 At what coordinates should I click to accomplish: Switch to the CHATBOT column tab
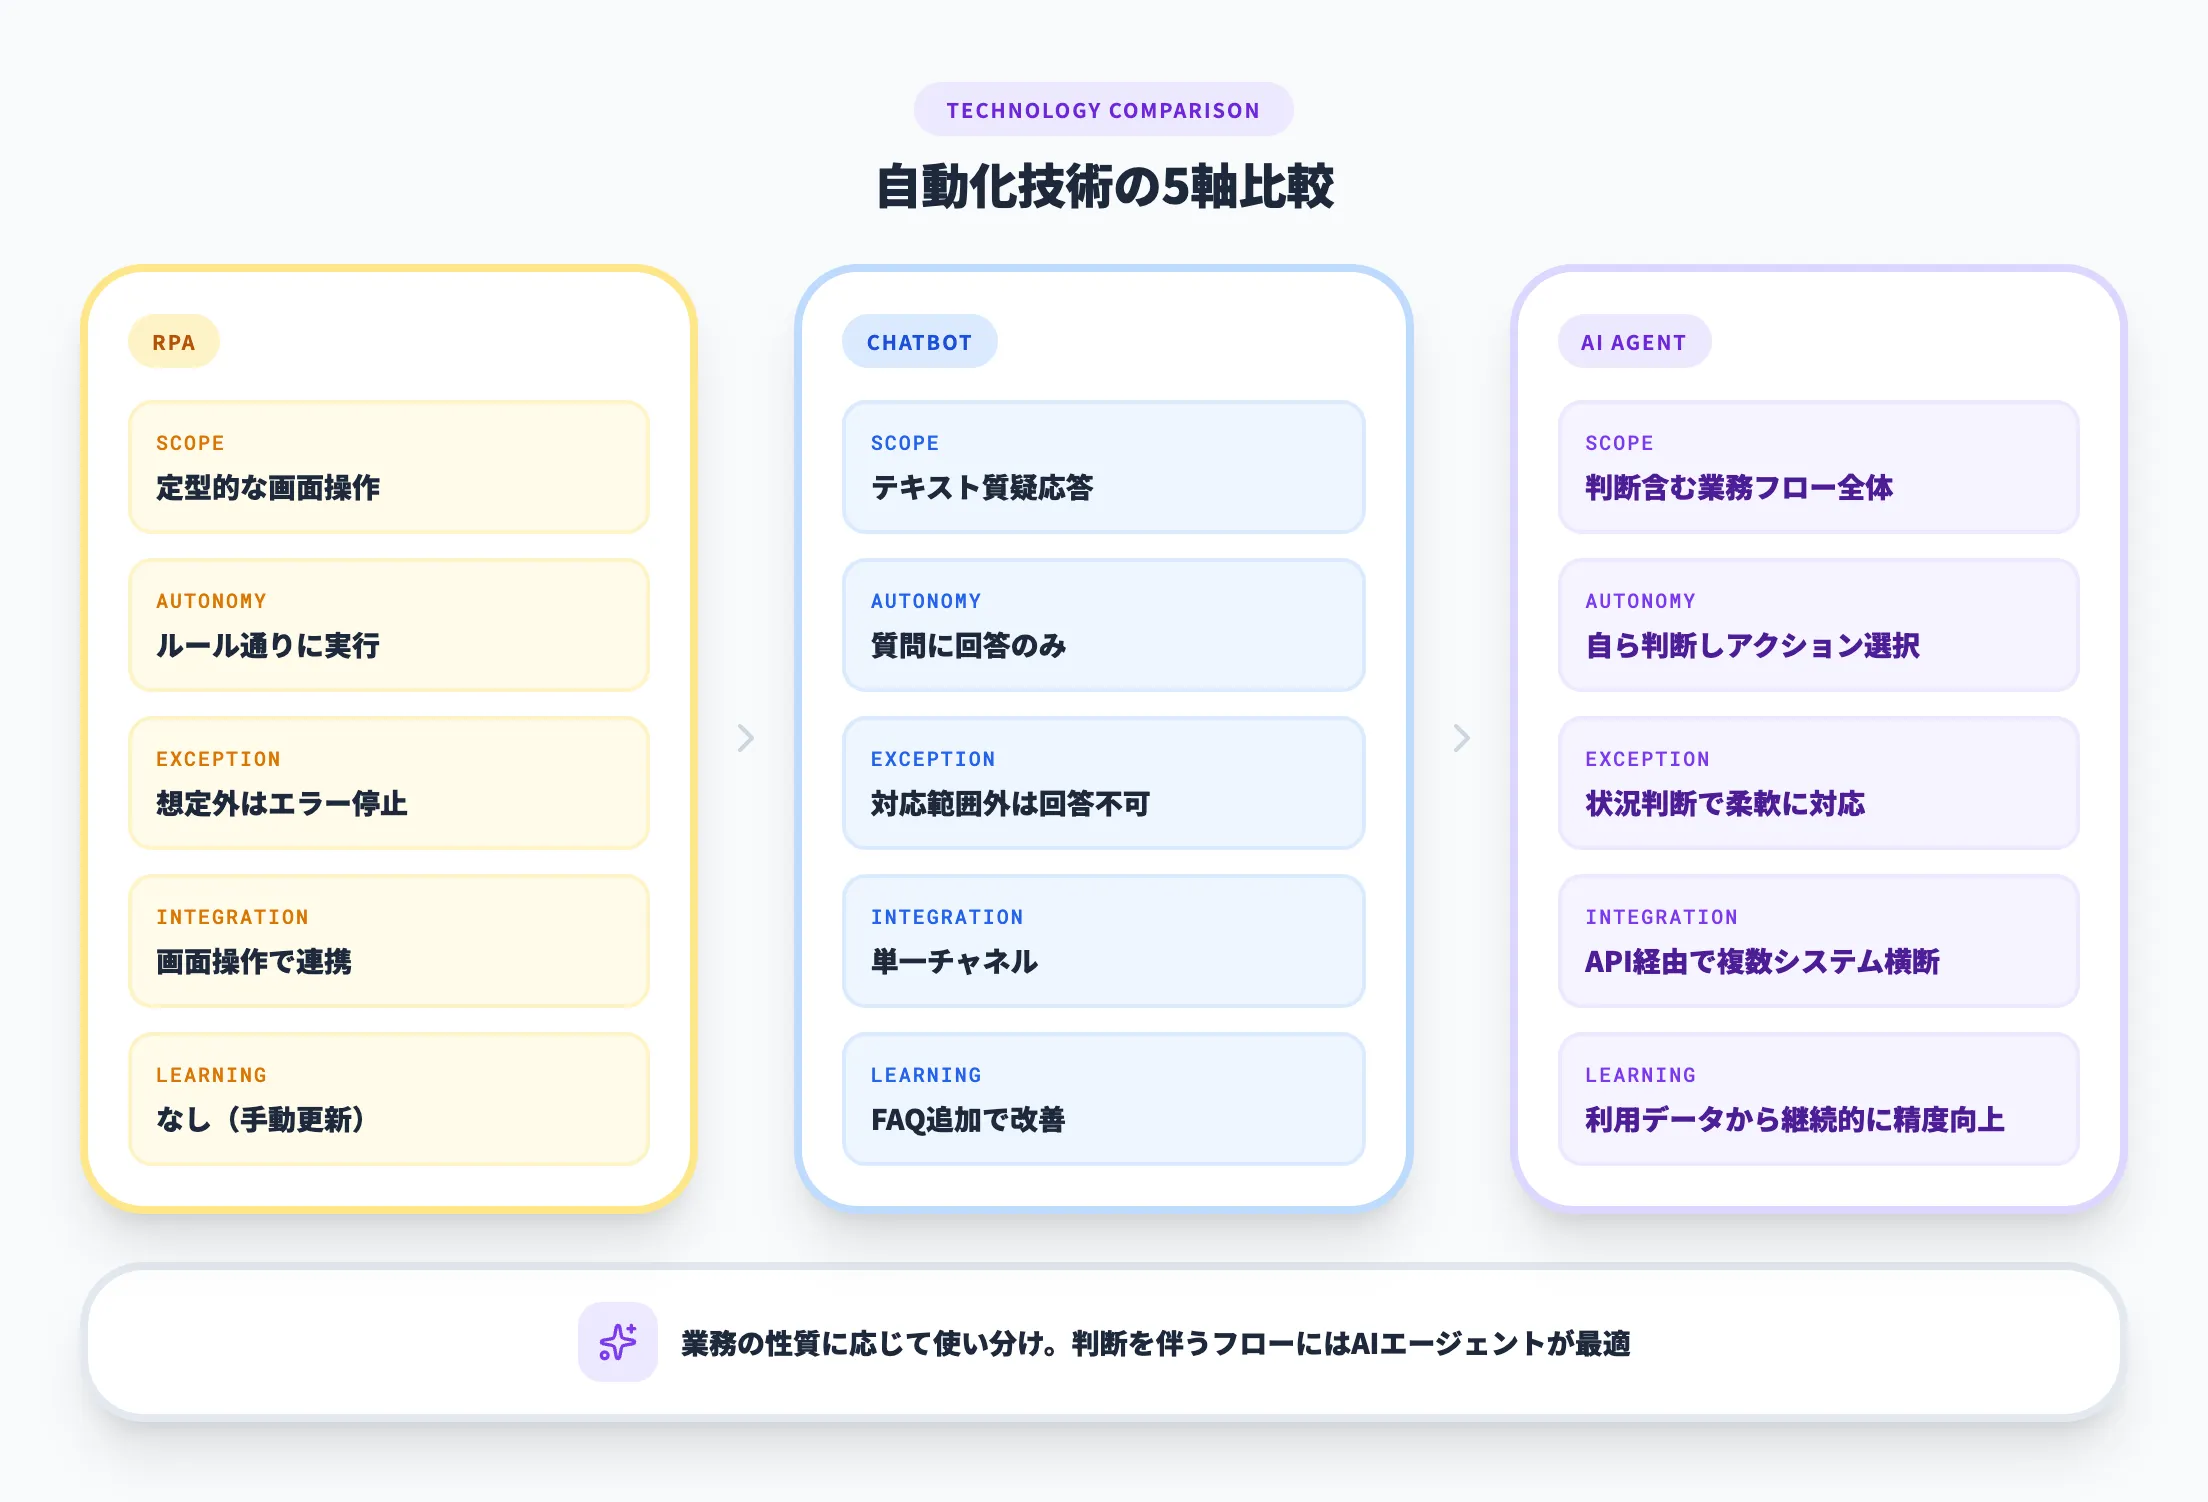tap(919, 341)
